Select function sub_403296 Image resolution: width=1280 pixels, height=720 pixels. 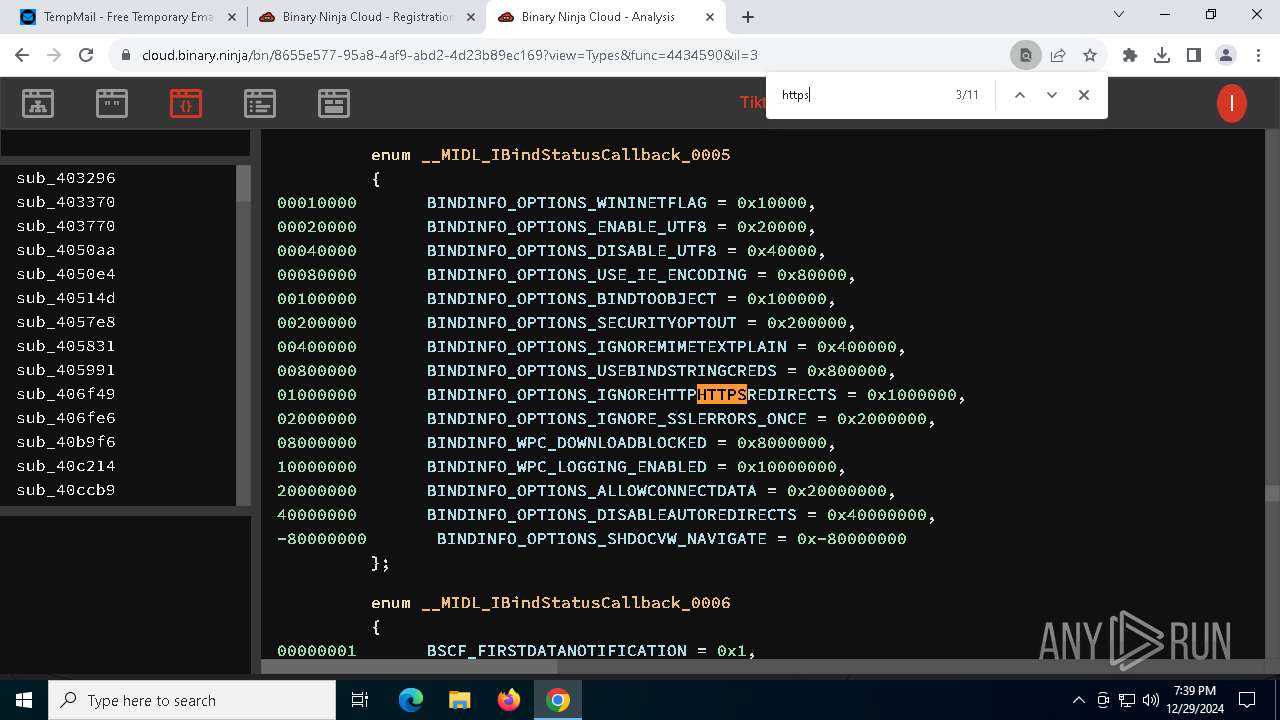[66, 178]
